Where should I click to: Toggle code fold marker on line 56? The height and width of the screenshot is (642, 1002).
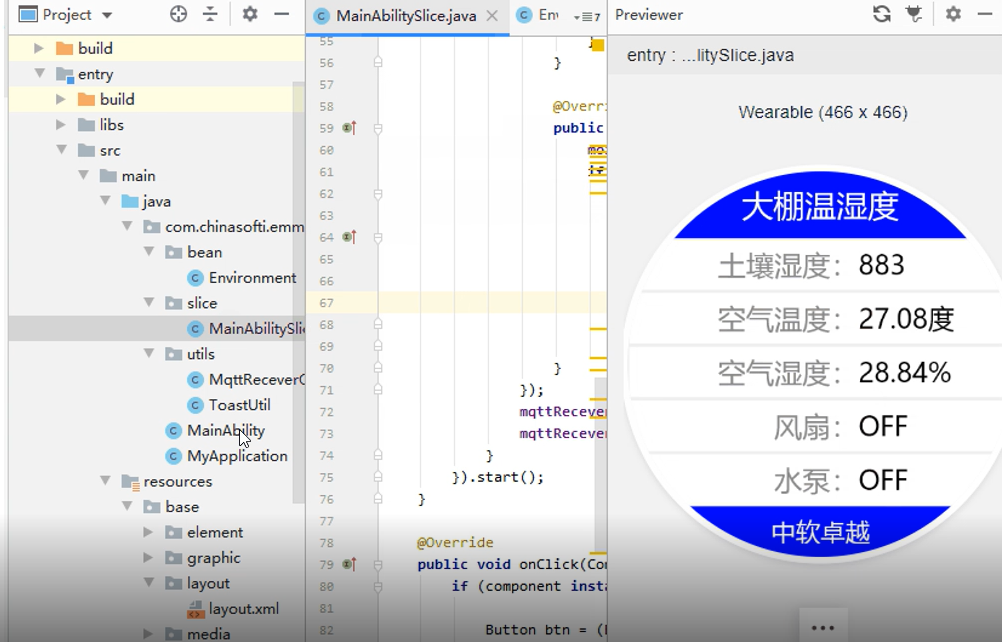(378, 62)
